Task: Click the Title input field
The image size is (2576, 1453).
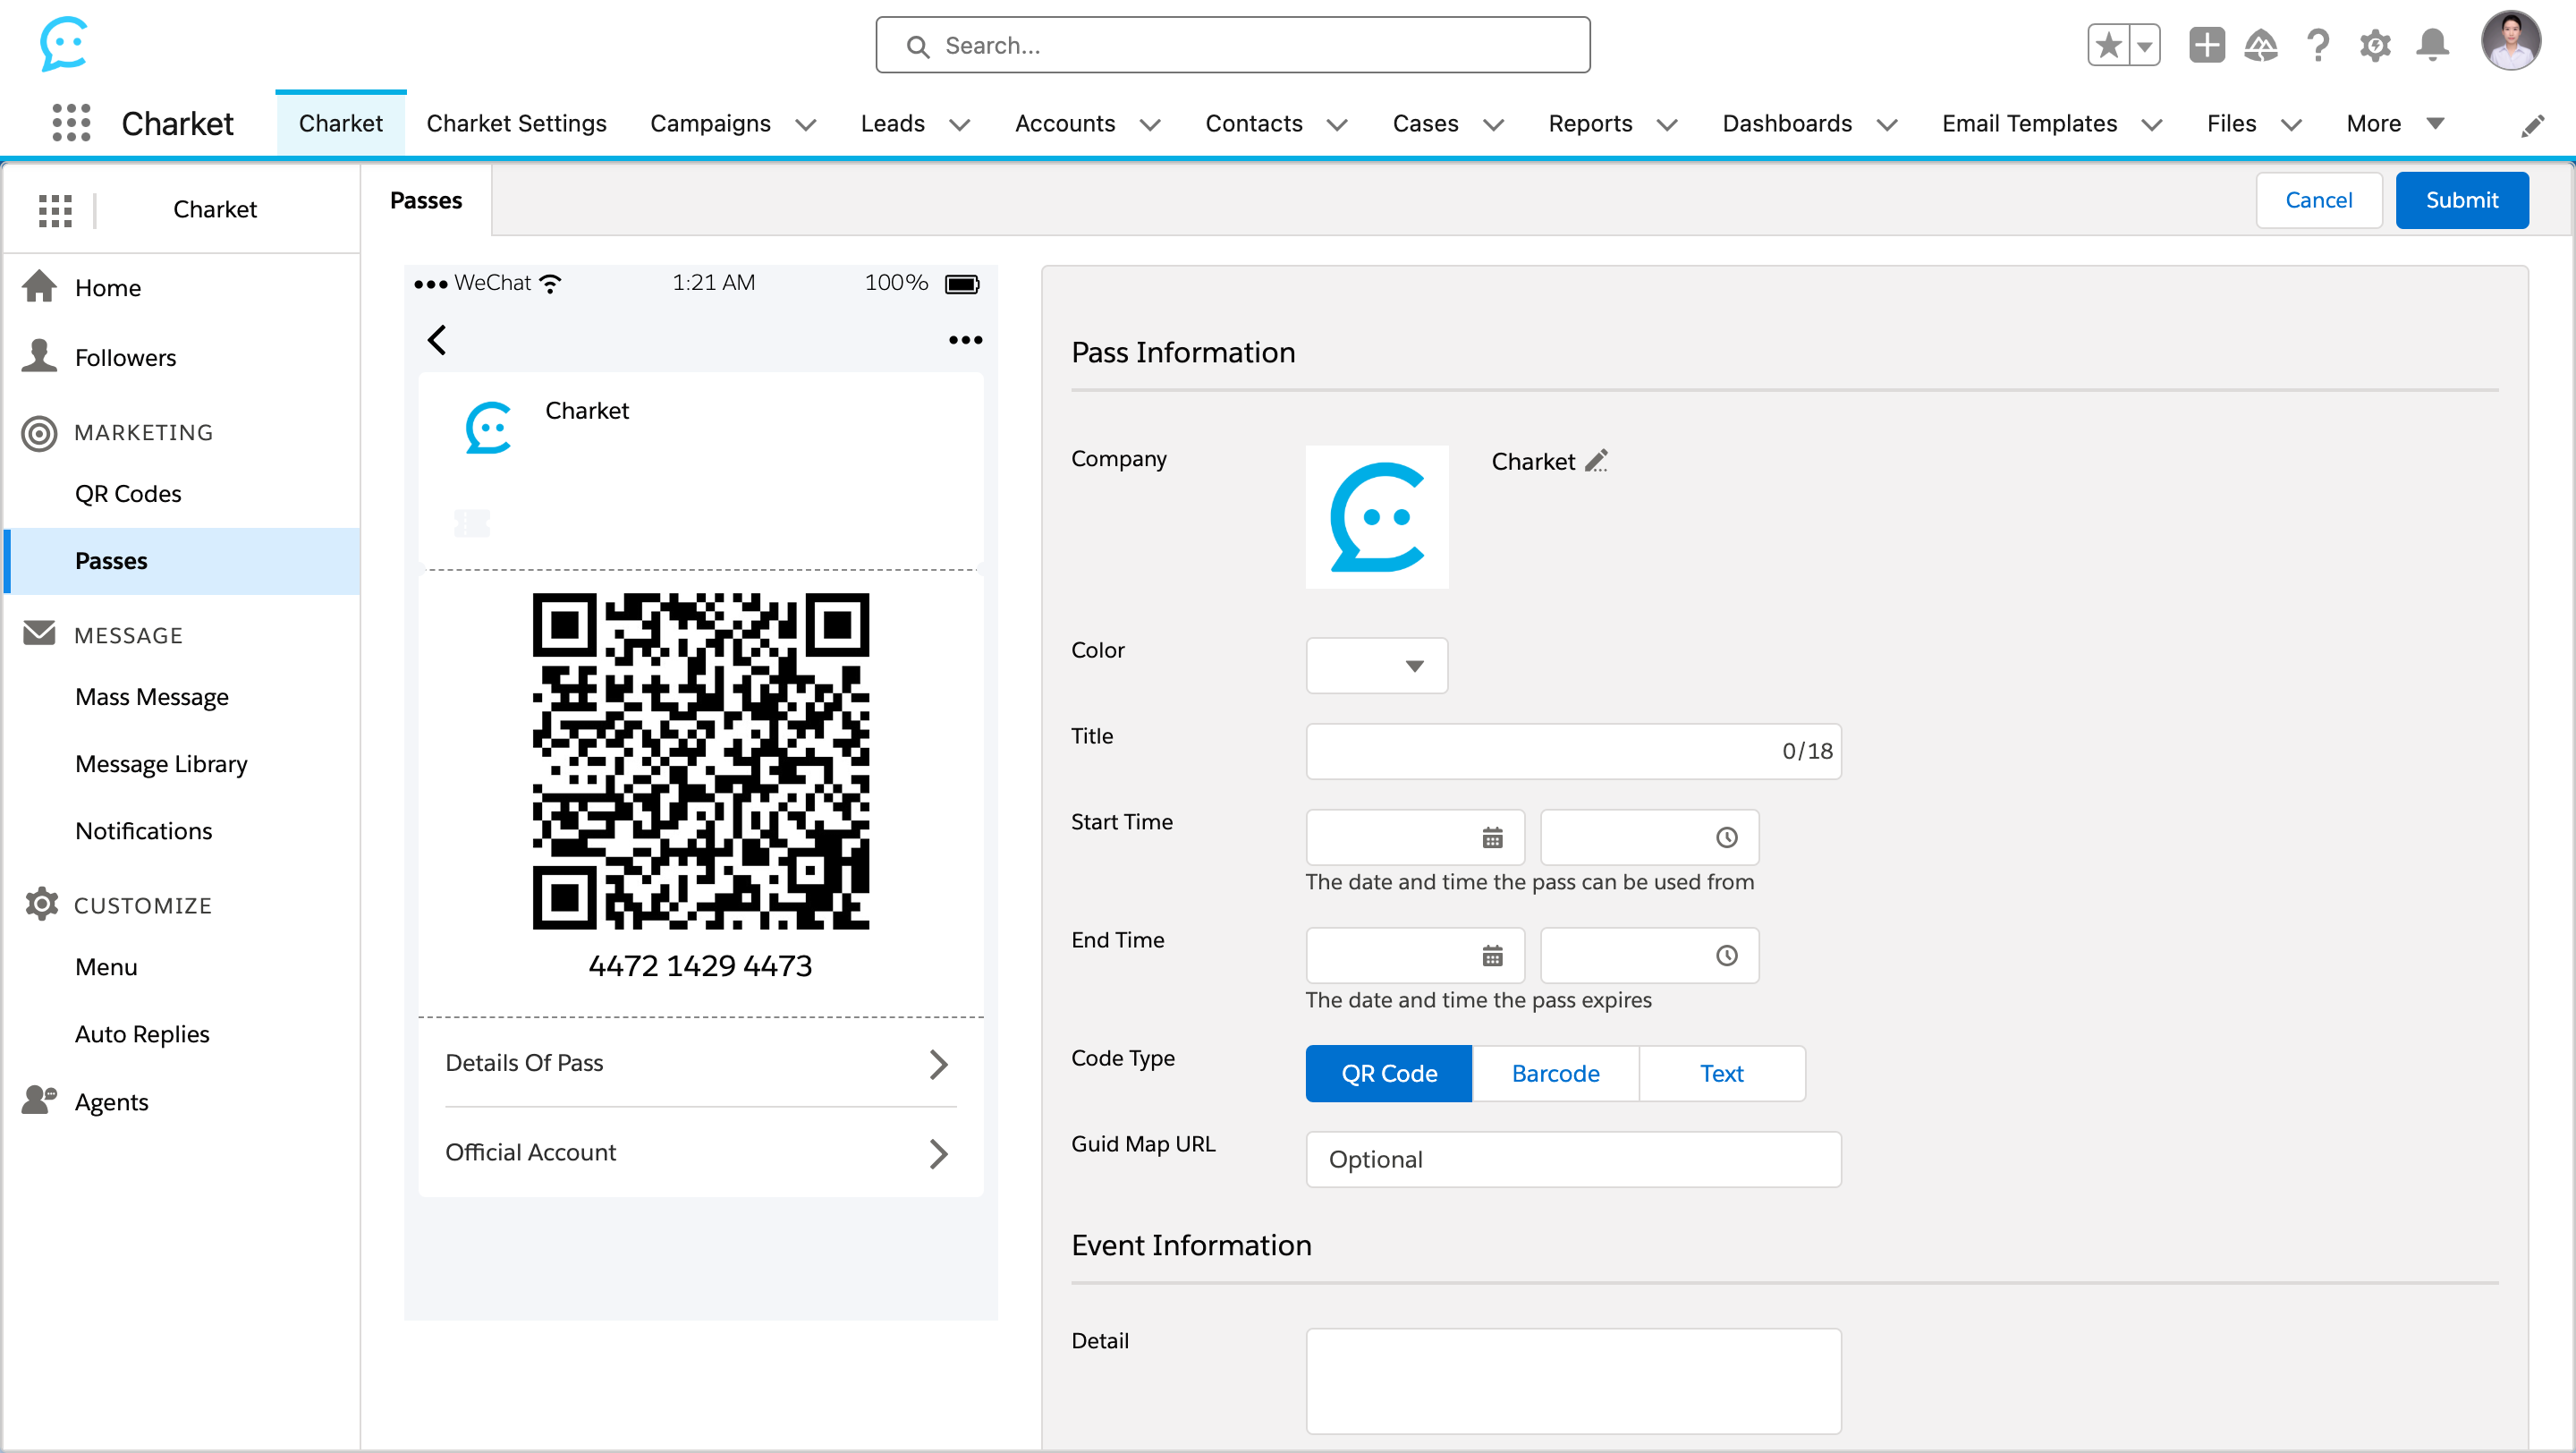Action: 1573,751
